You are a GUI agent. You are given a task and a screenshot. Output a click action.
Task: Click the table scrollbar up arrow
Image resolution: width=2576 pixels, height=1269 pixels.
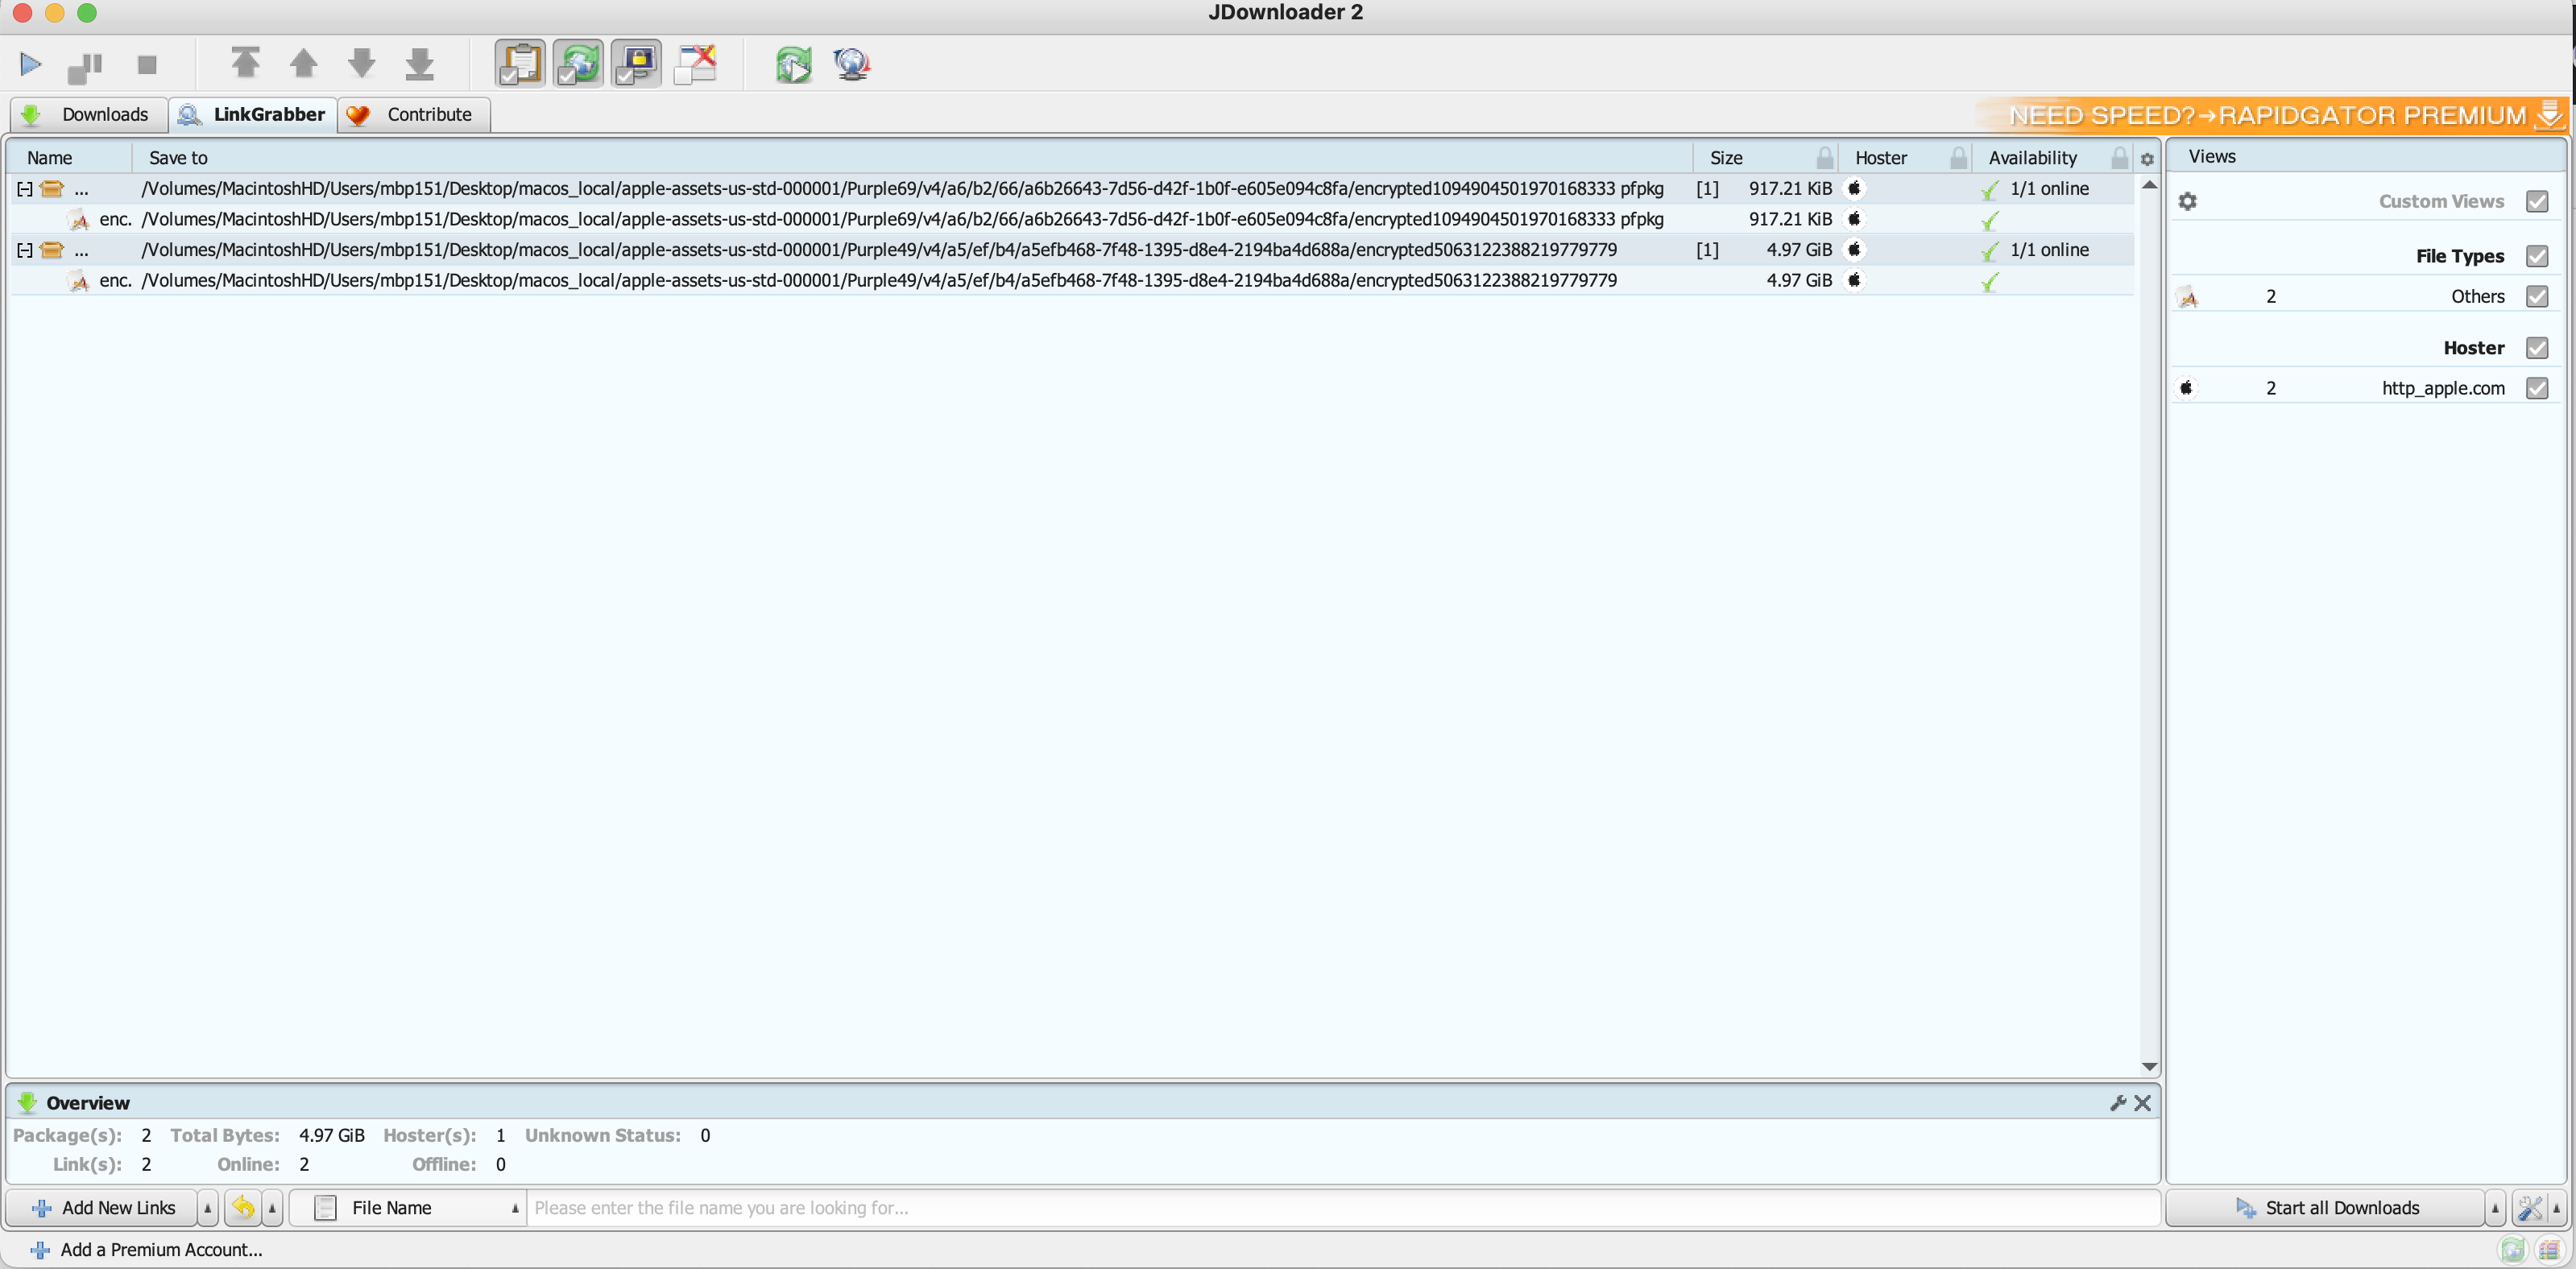click(2148, 186)
